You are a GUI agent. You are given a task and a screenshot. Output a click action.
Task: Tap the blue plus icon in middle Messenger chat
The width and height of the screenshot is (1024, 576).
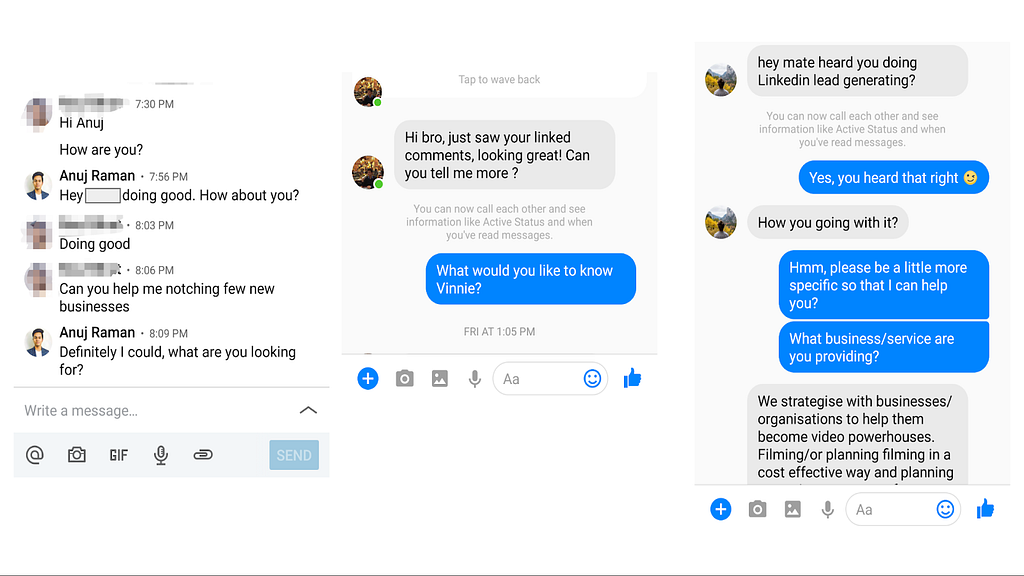click(x=368, y=379)
